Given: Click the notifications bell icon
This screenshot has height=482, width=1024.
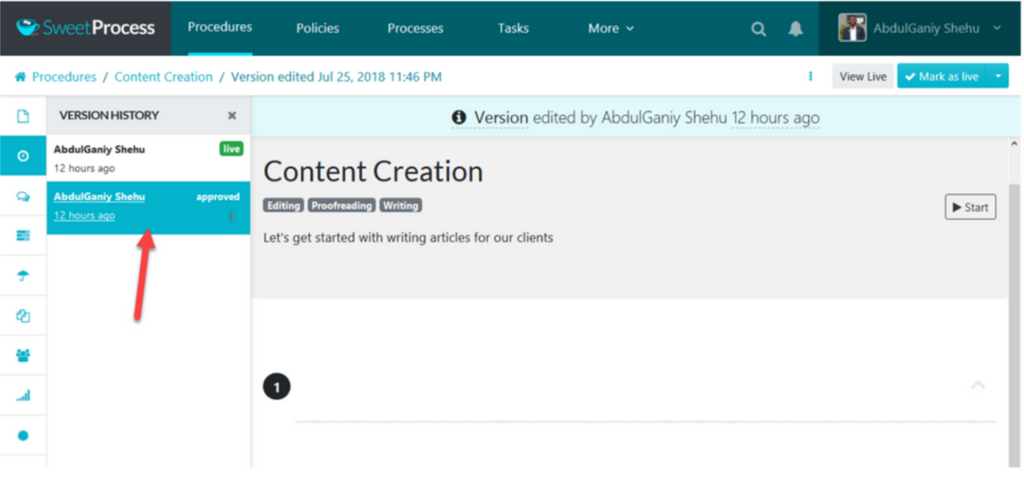Looking at the screenshot, I should pos(795,29).
